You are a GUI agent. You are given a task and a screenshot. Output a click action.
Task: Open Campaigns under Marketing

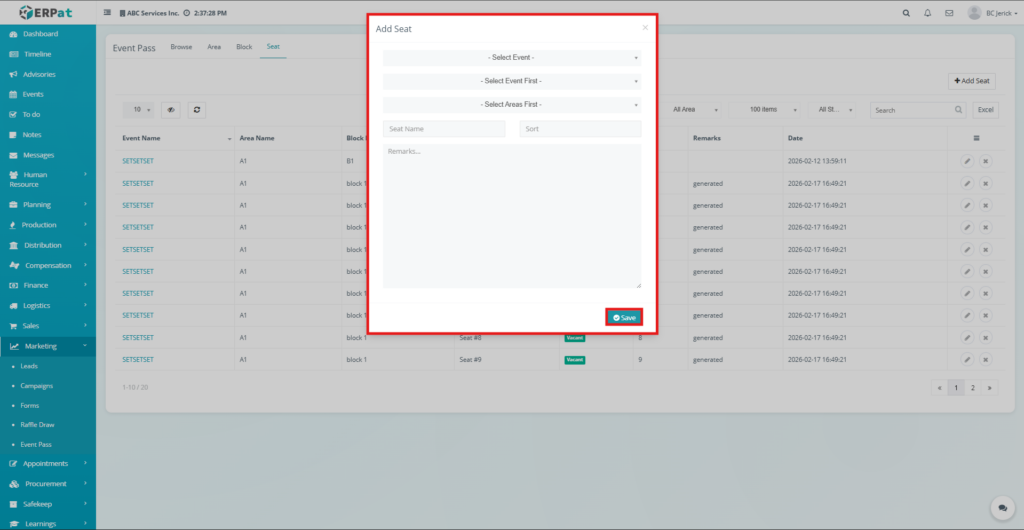coord(37,386)
